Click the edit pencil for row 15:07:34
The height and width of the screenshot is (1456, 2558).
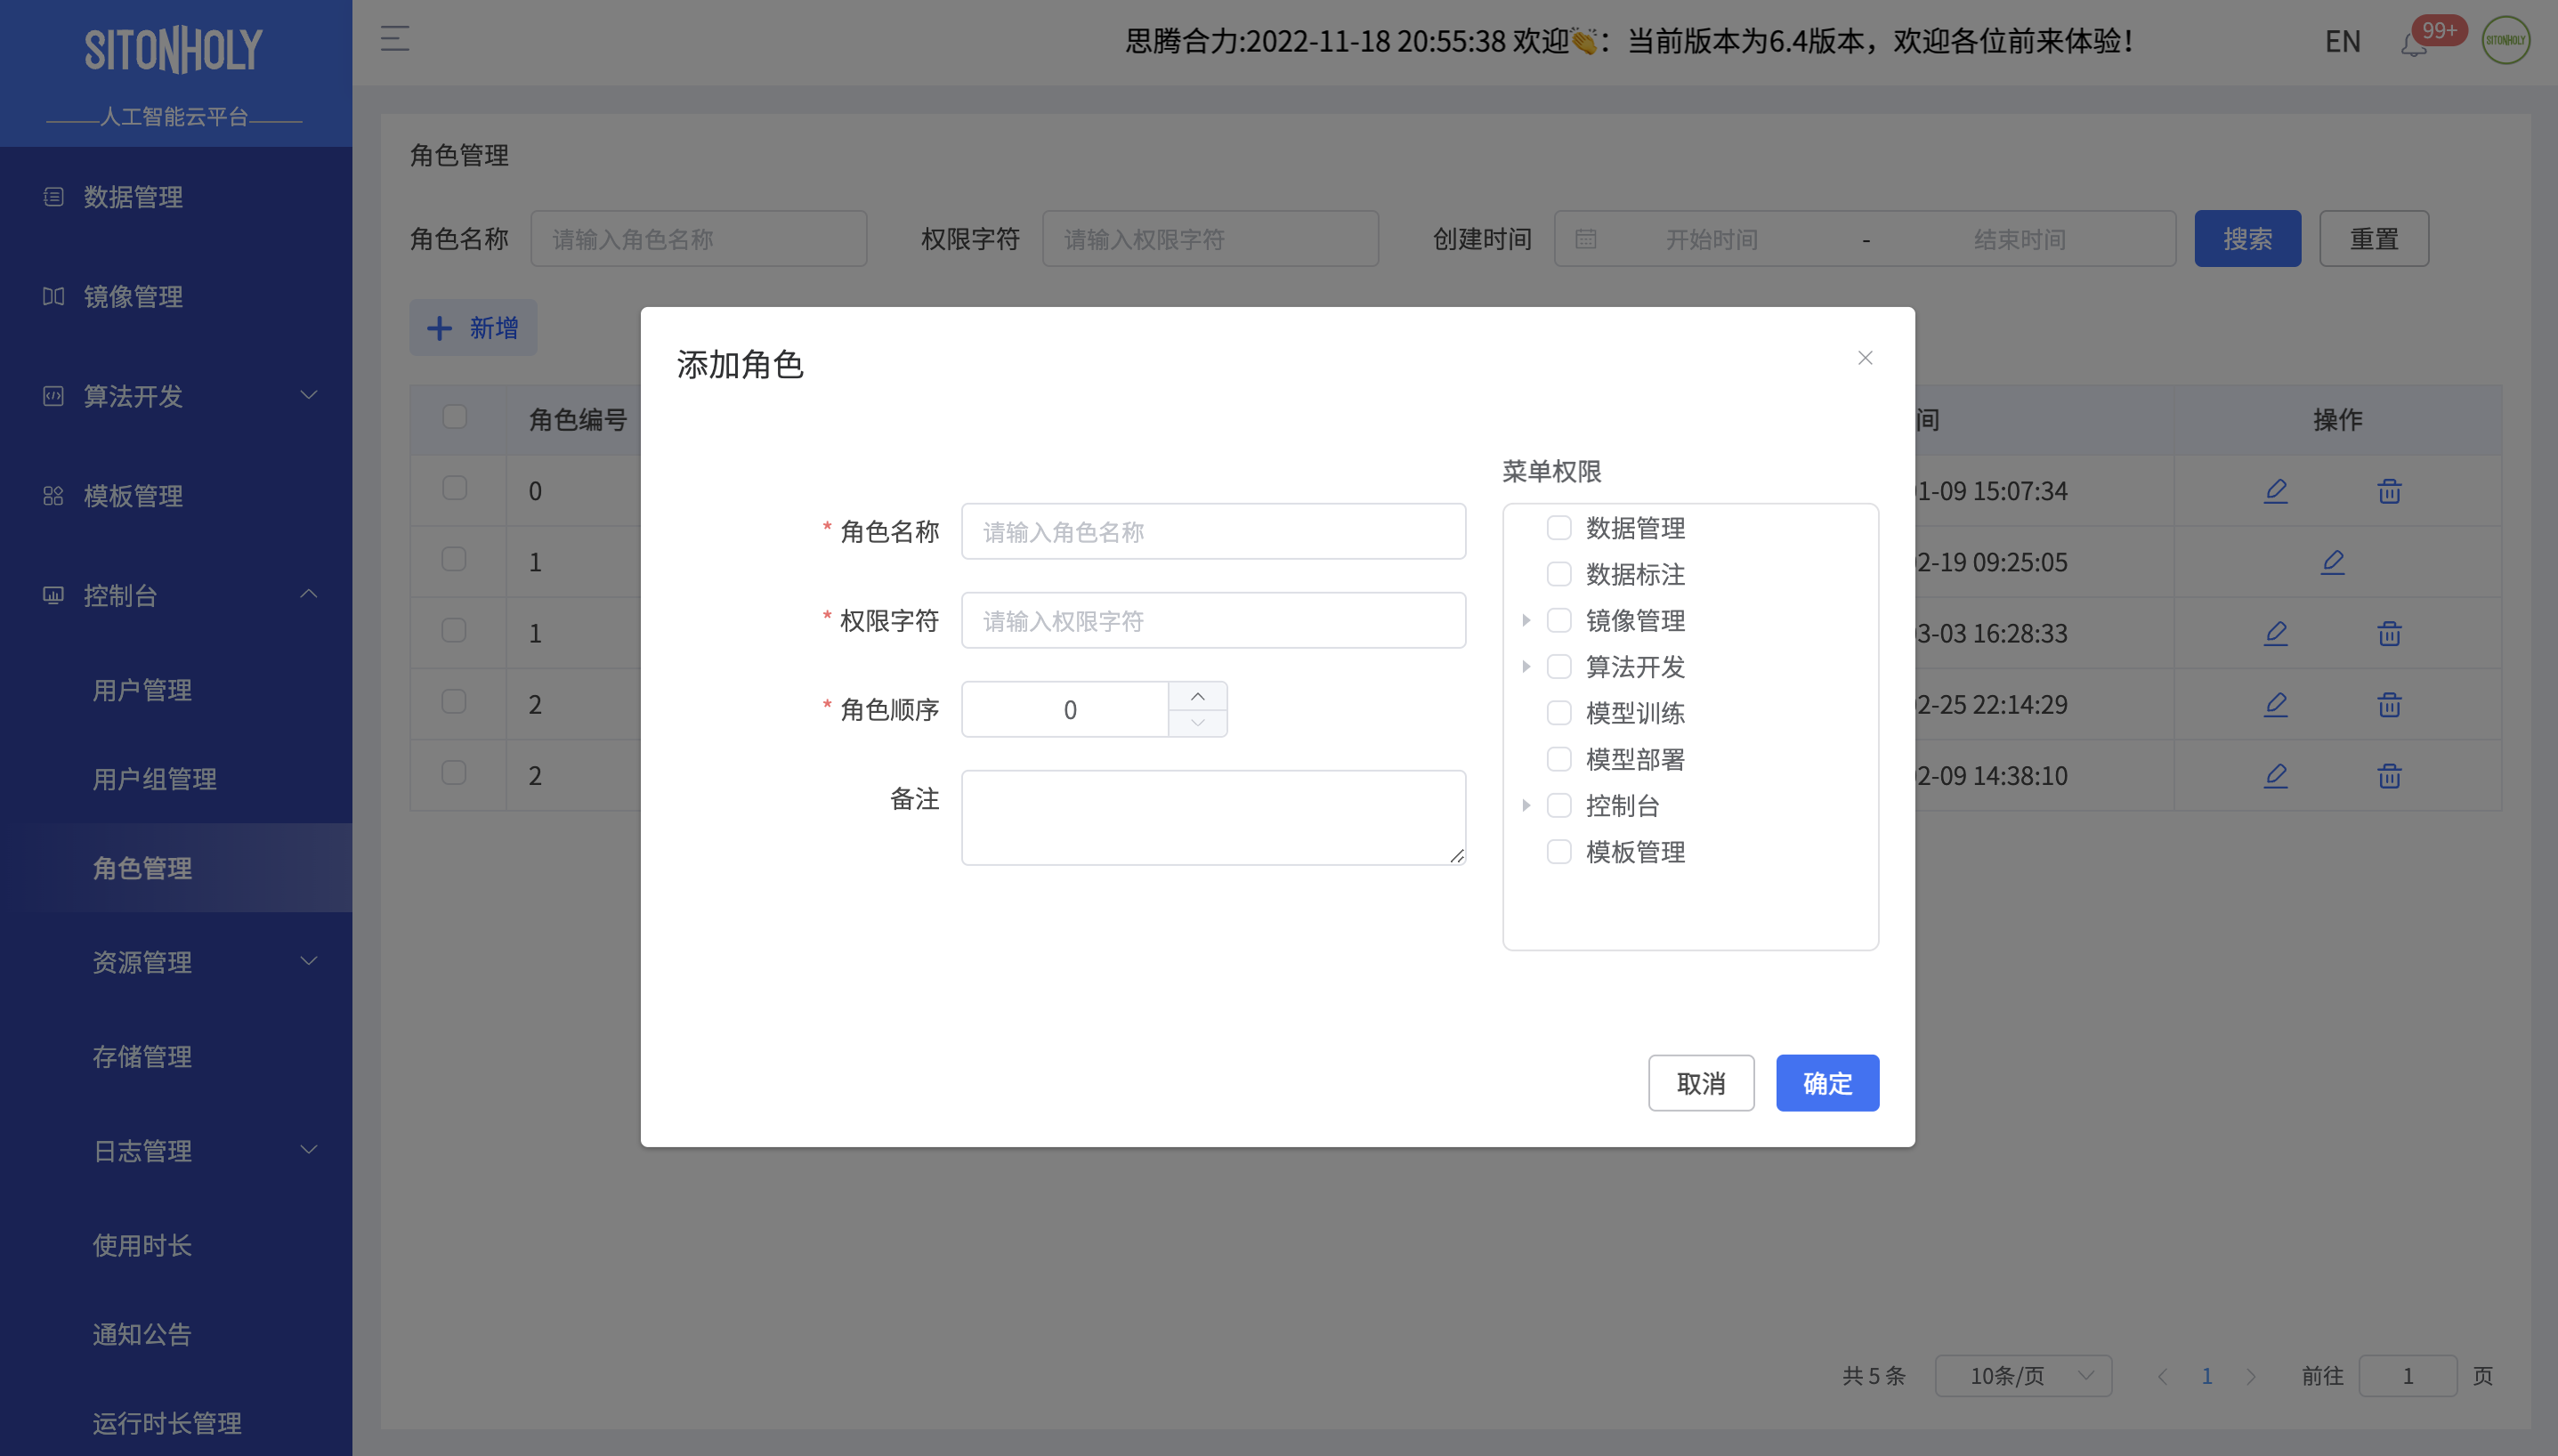click(2276, 491)
